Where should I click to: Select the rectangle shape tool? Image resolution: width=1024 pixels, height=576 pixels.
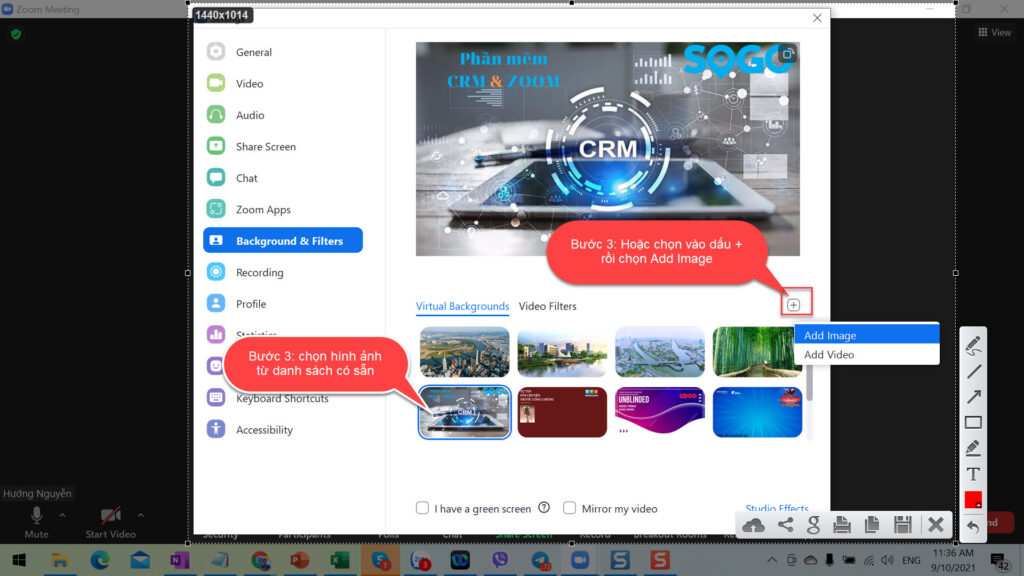(973, 422)
